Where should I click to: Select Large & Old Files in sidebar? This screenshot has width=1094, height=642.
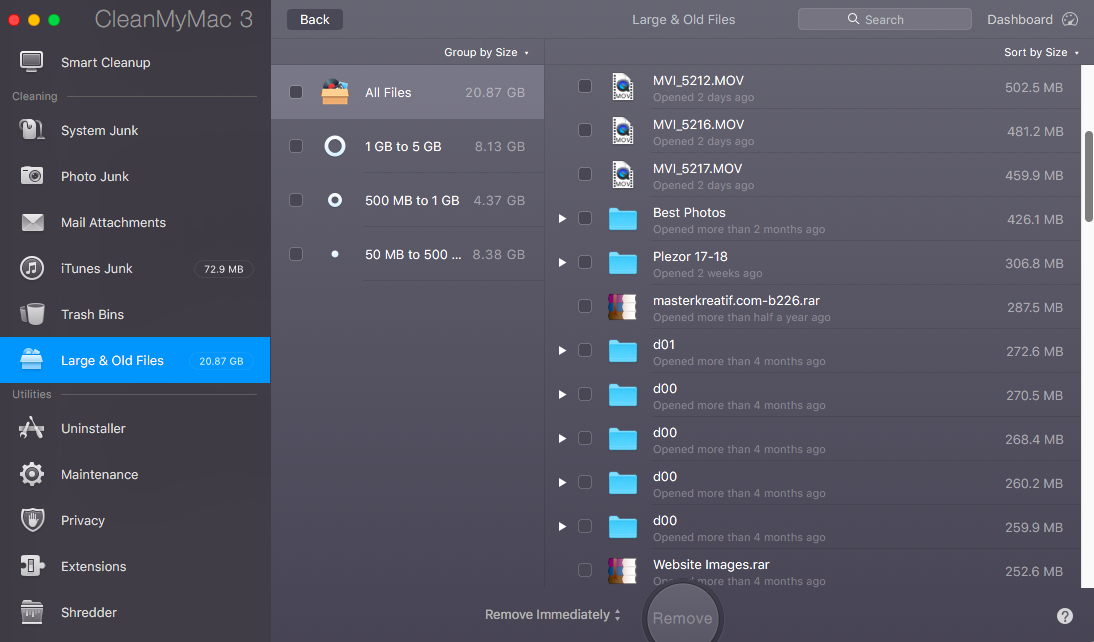pos(112,360)
